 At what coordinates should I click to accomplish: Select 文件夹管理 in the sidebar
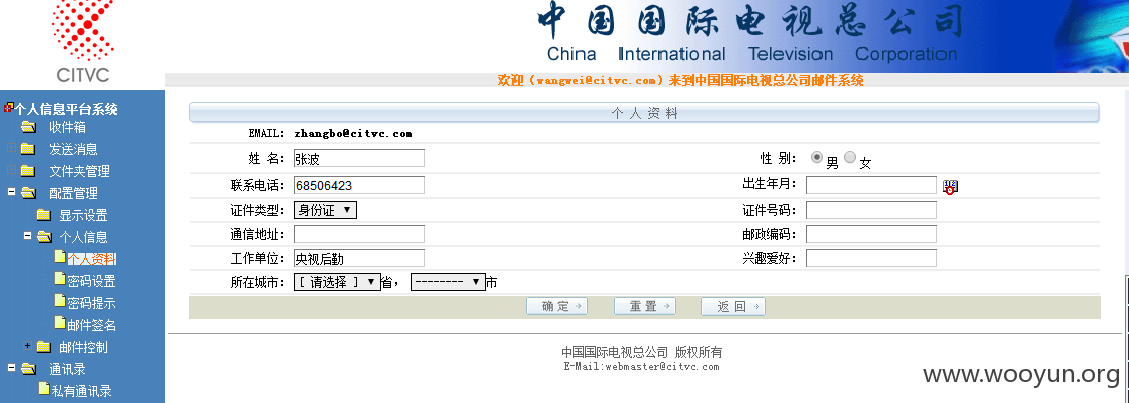pos(79,171)
